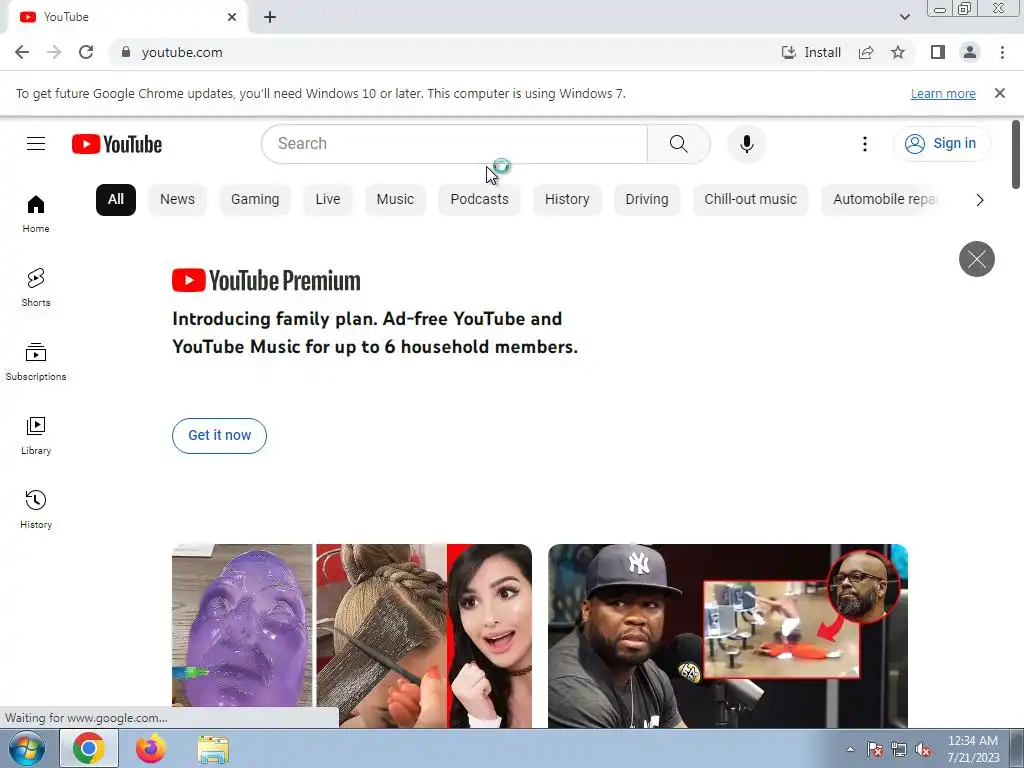The image size is (1024, 768).
Task: Go to Home in sidebar
Action: (x=36, y=214)
